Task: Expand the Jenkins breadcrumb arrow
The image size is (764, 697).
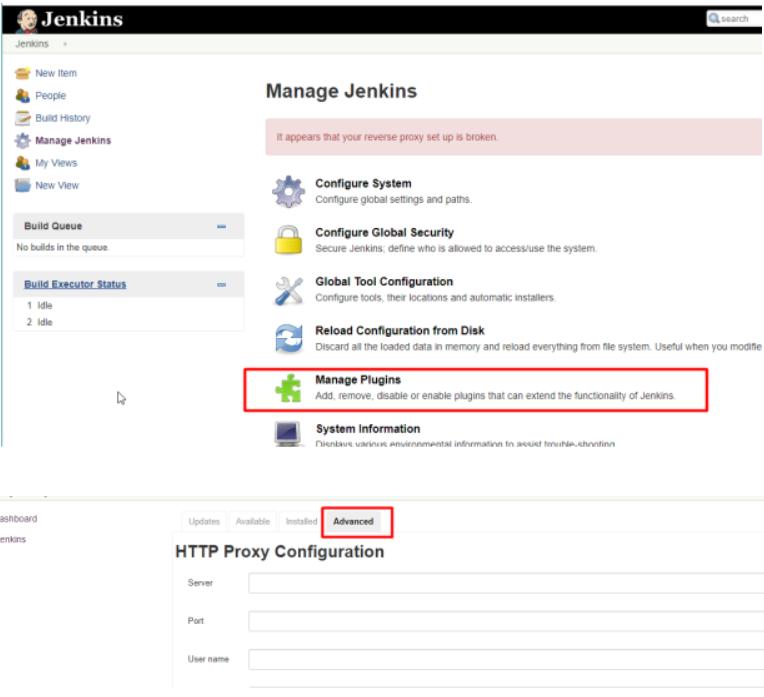Action: [66, 44]
